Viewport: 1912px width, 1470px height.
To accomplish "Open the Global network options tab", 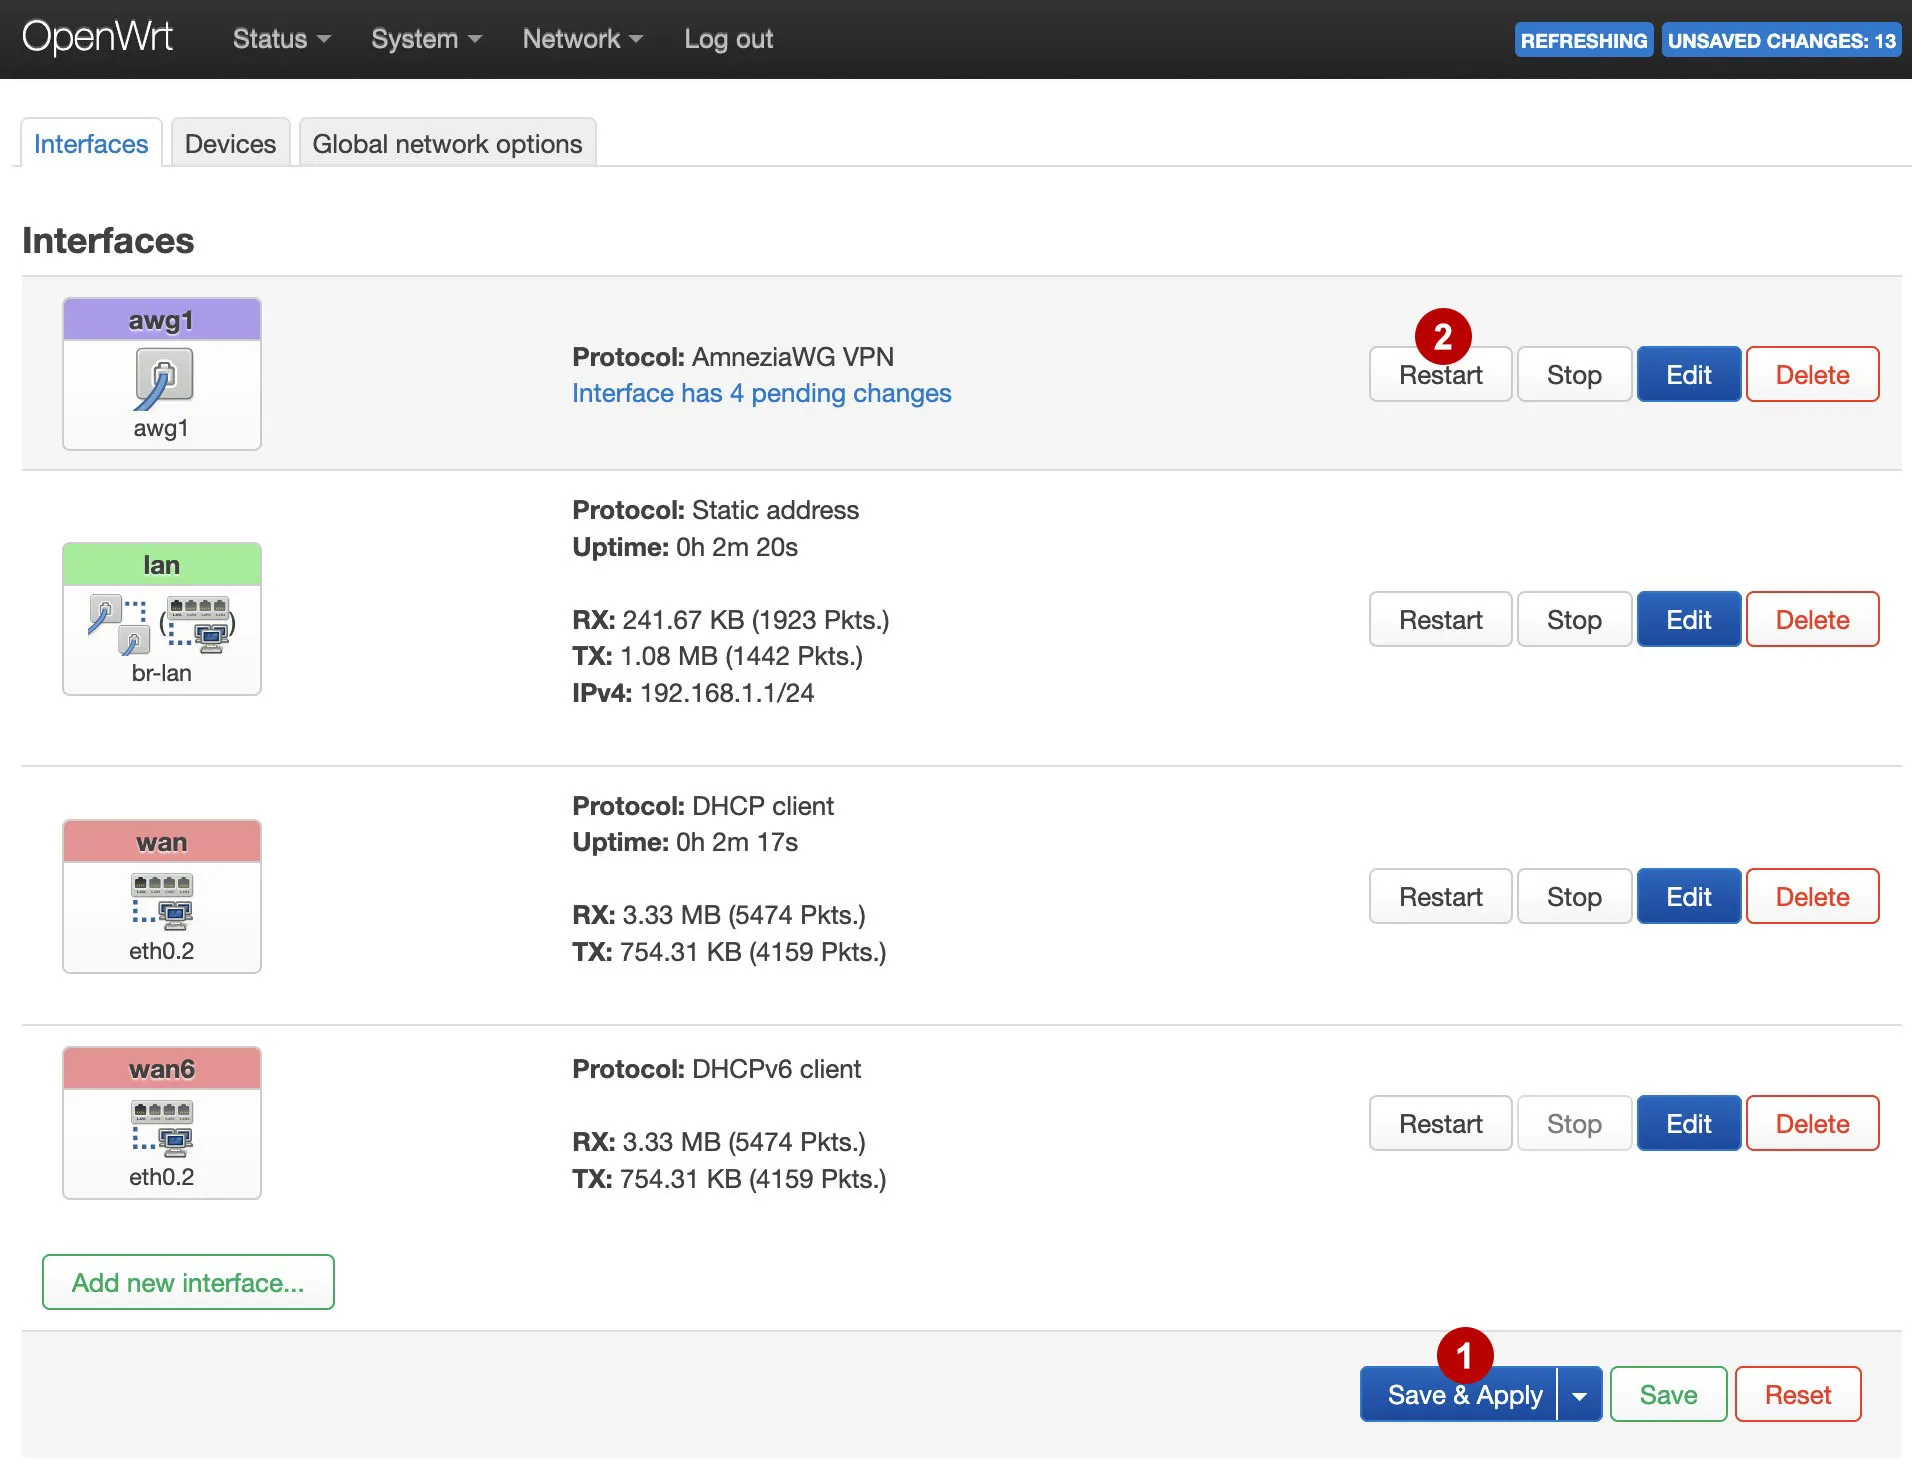I will pyautogui.click(x=447, y=143).
